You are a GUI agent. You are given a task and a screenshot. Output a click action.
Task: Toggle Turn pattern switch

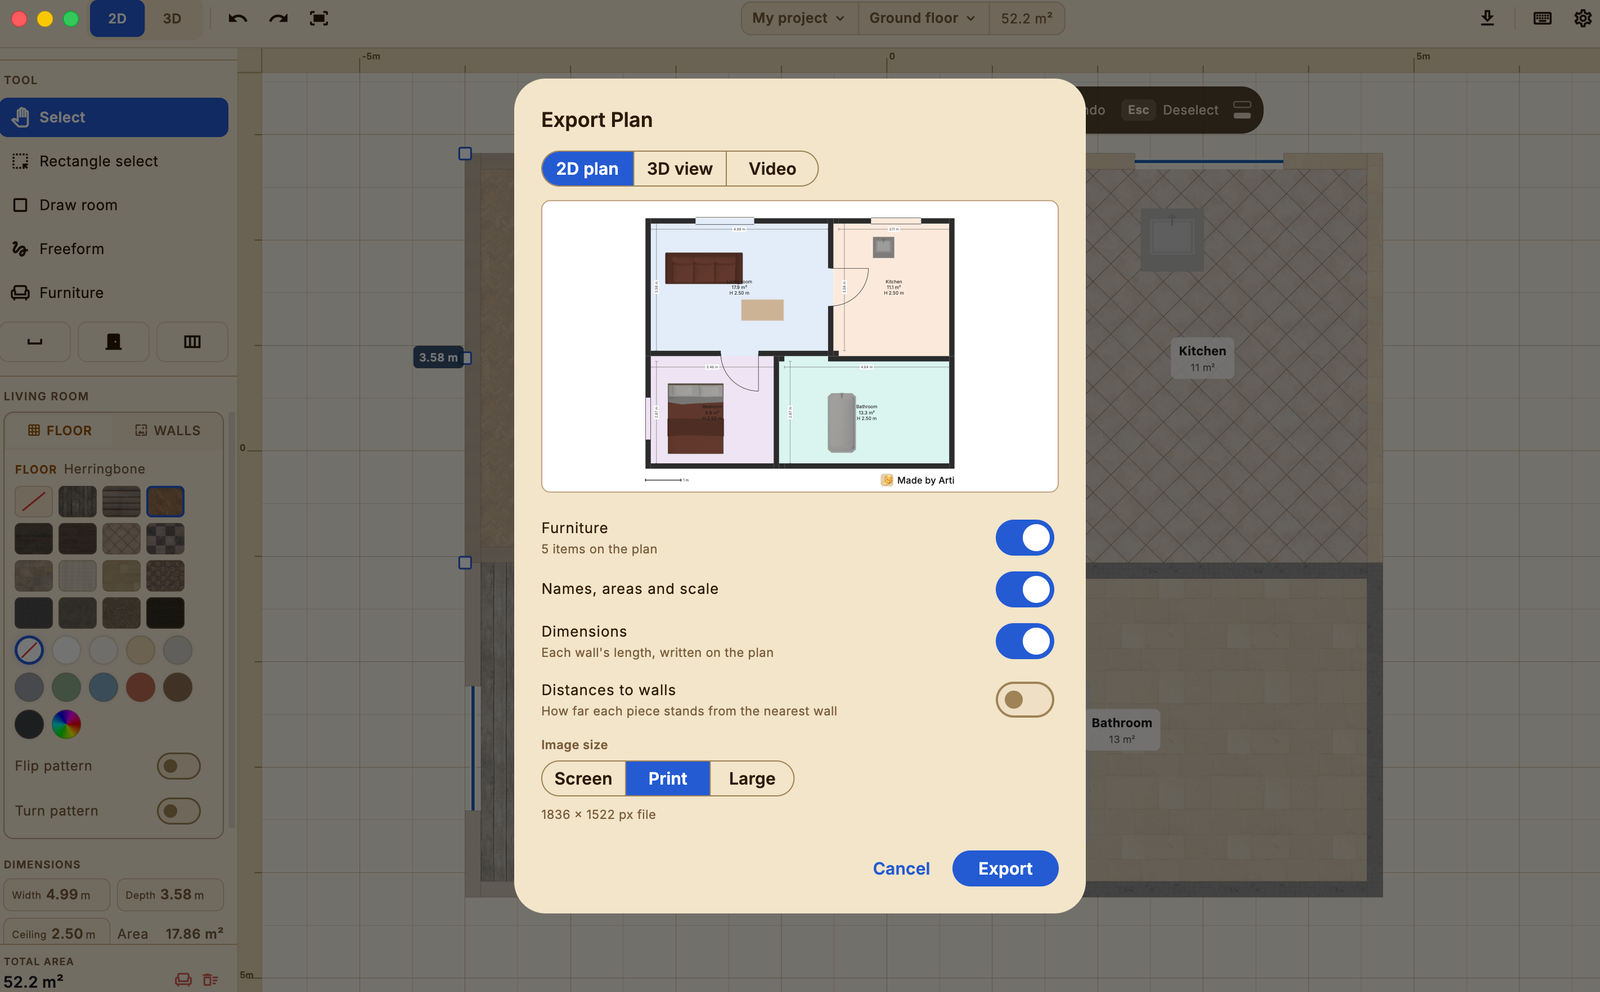[179, 811]
